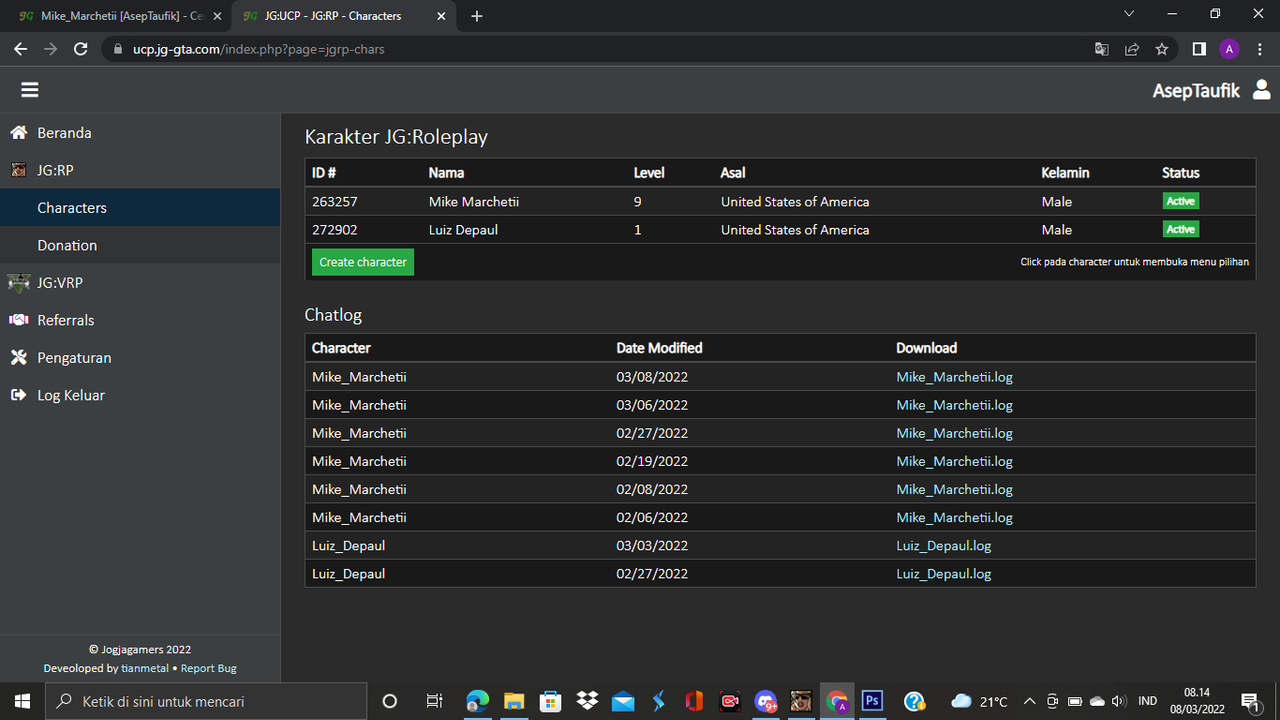This screenshot has width=1280, height=720.
Task: Download Mike_Marchetii.log dated 03/06/2022
Action: [x=954, y=405]
